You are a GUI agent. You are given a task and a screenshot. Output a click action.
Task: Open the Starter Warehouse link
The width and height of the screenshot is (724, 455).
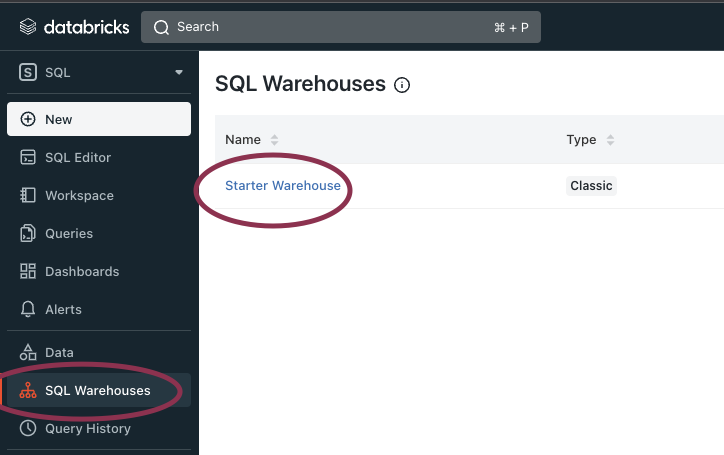[283, 186]
